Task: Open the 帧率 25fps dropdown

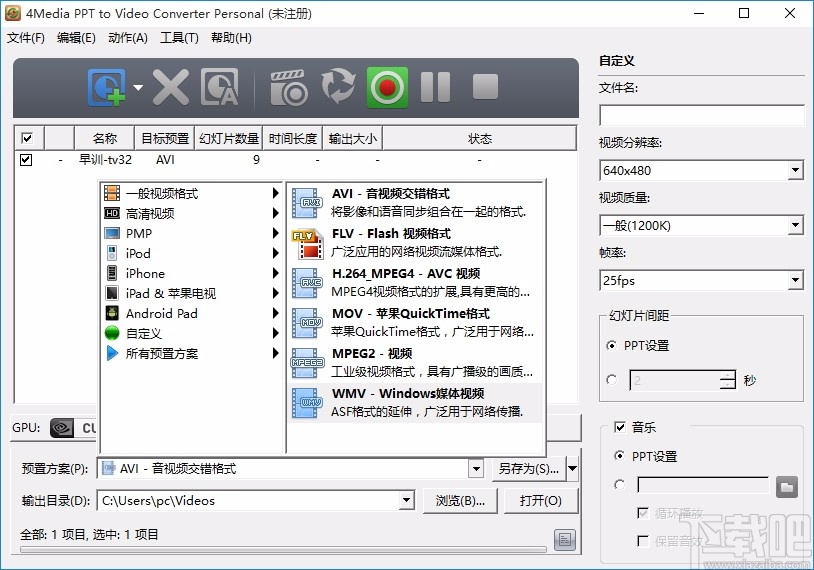Action: pyautogui.click(x=795, y=281)
